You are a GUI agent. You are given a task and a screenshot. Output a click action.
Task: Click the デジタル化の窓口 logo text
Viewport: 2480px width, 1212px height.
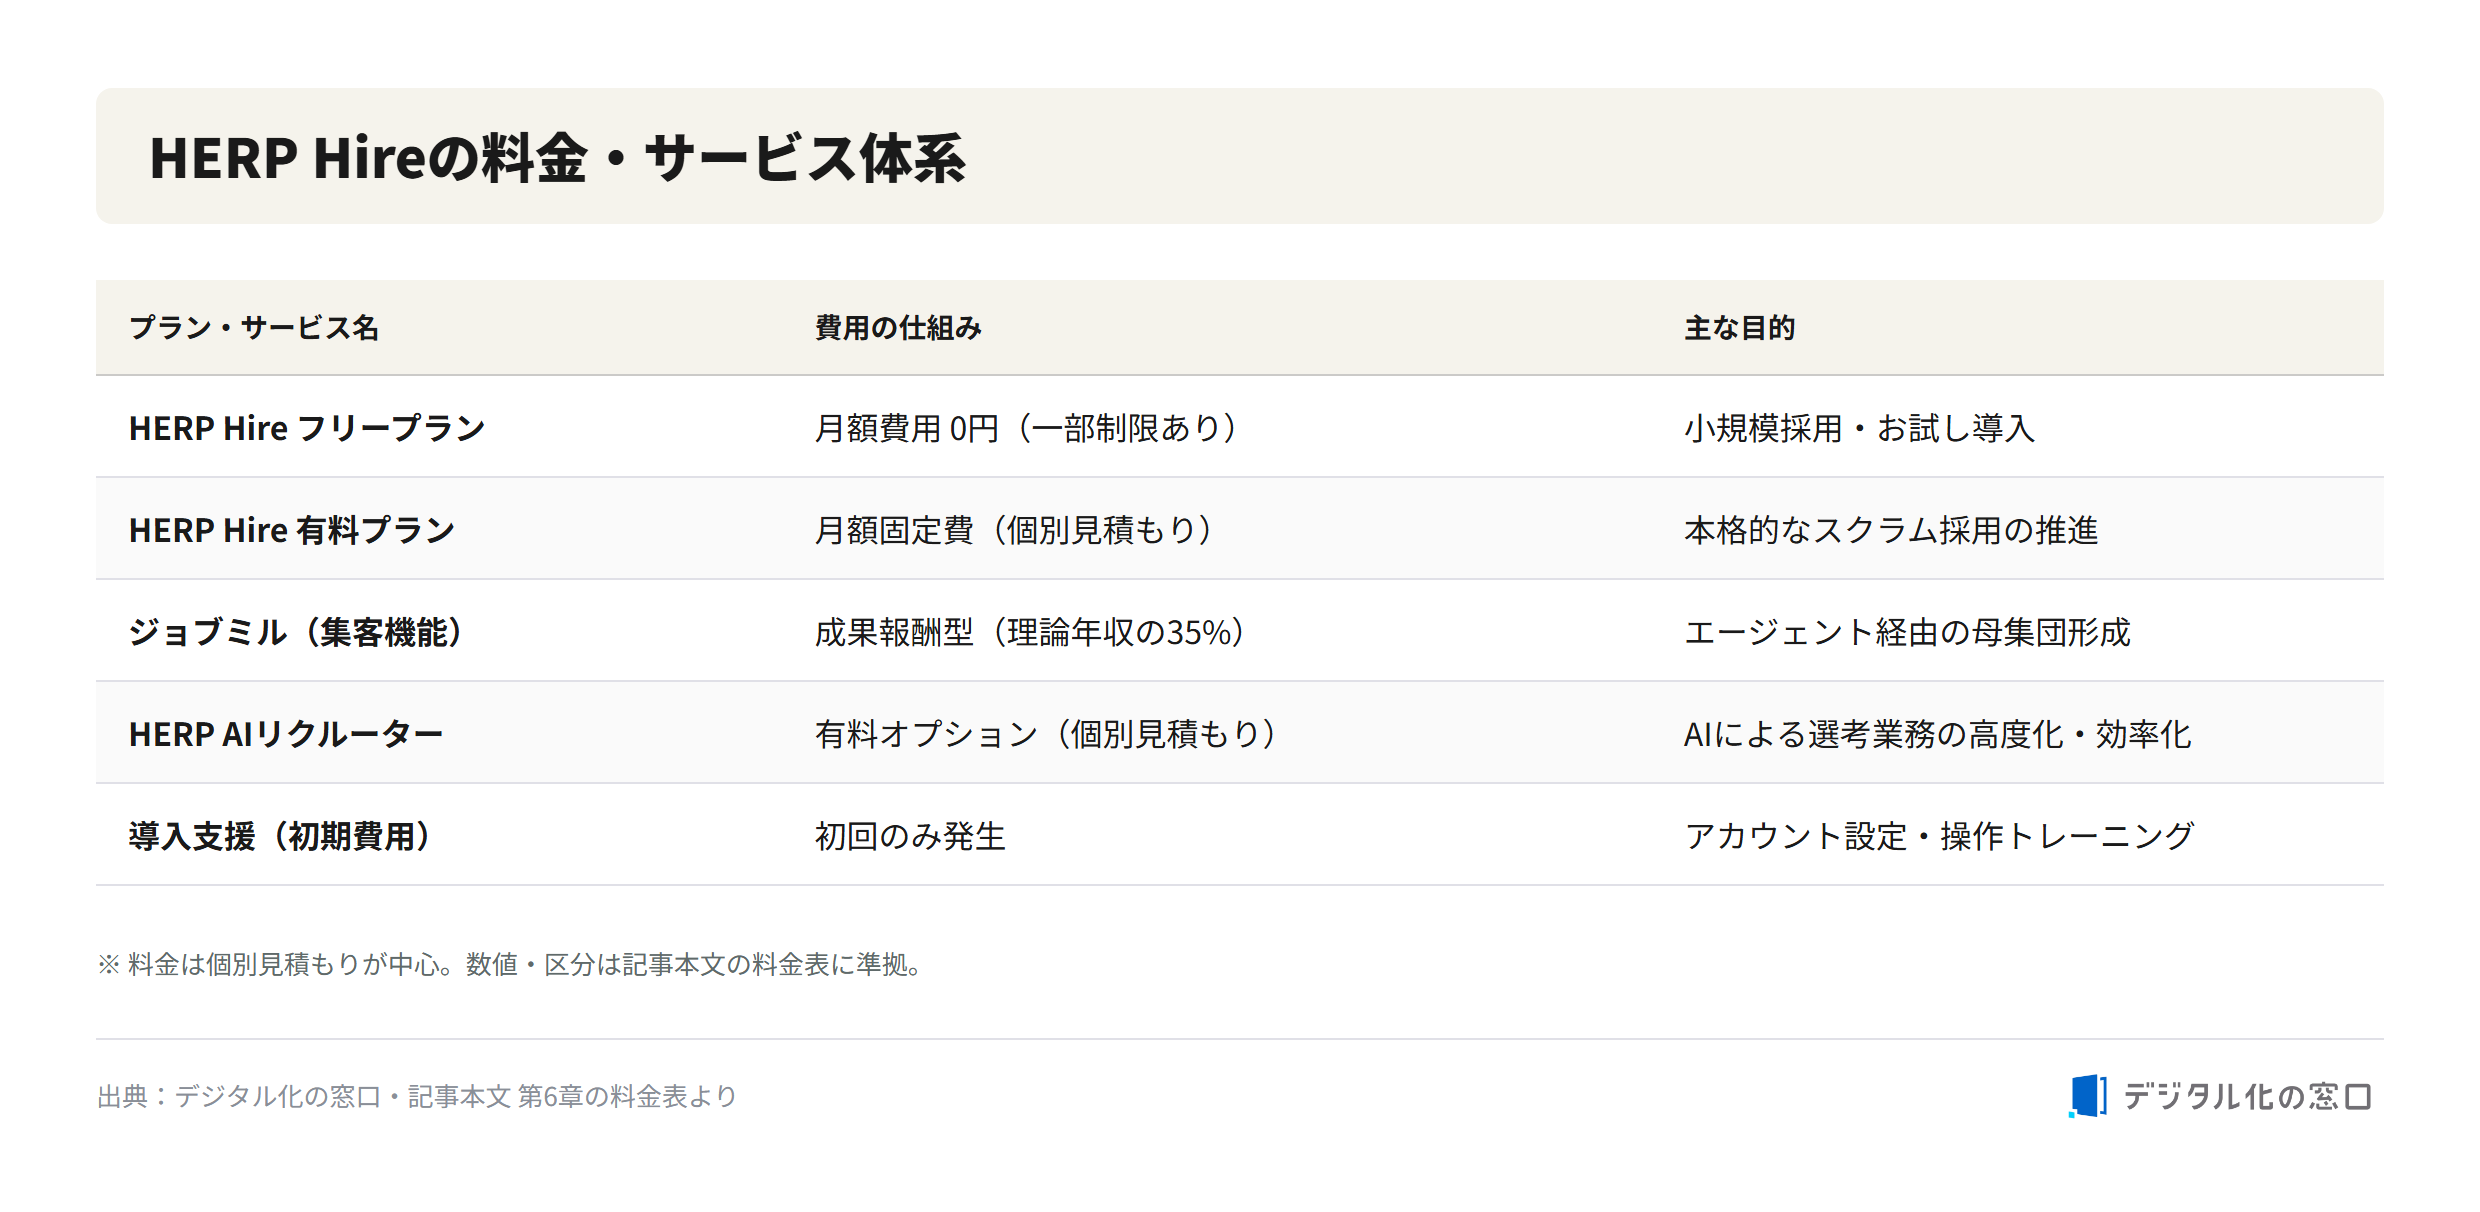tap(2247, 1097)
